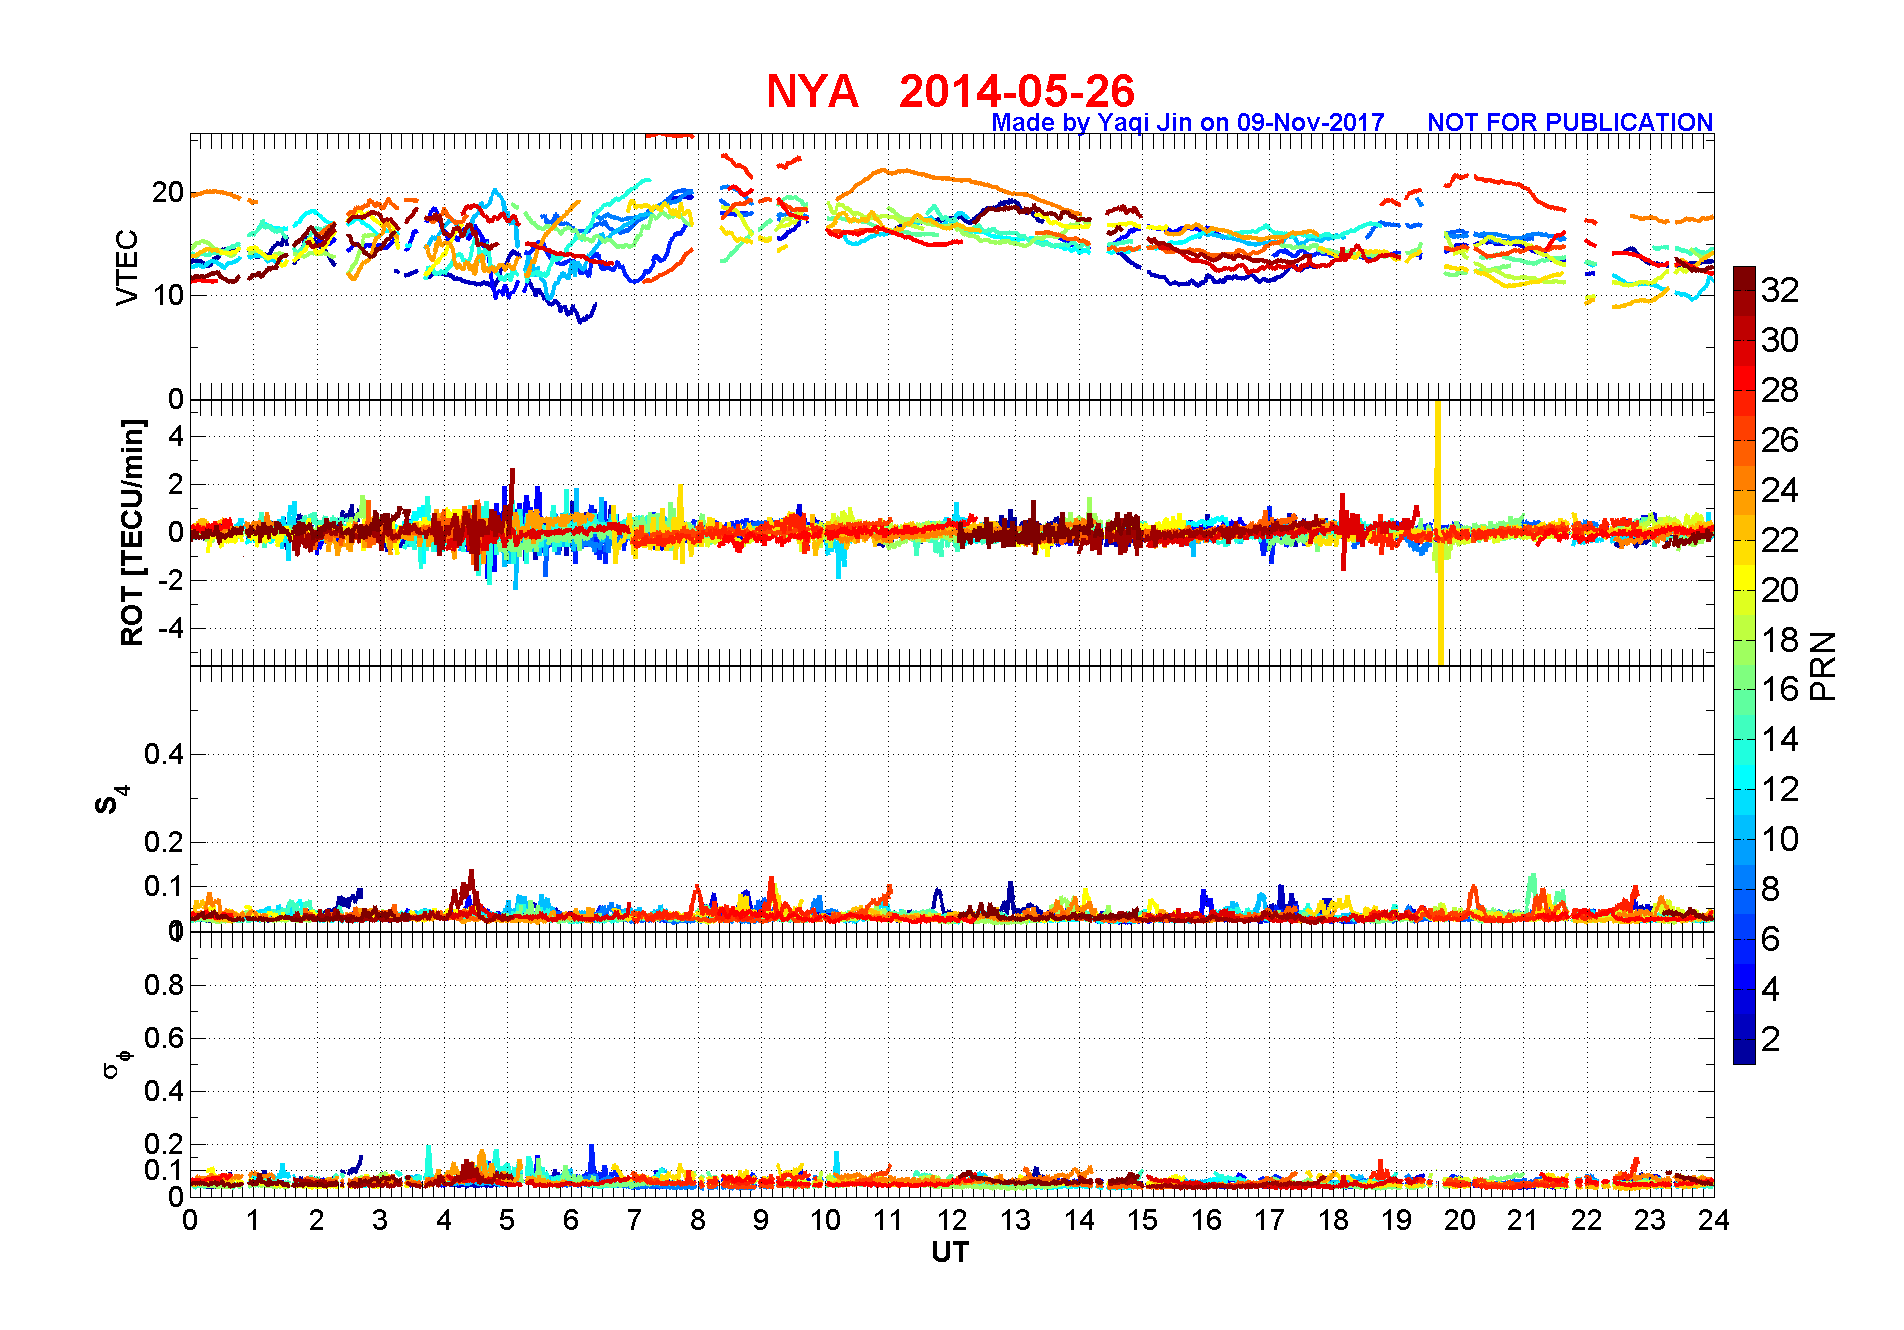Click the "UT" x-axis label

950,1253
